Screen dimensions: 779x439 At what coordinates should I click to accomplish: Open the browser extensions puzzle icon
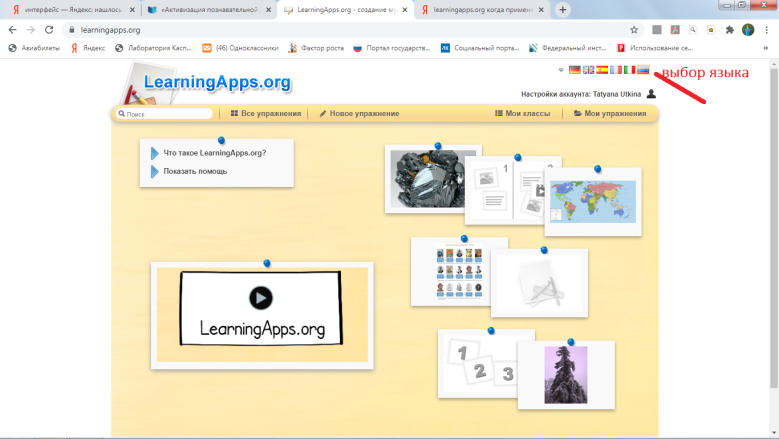tap(729, 30)
